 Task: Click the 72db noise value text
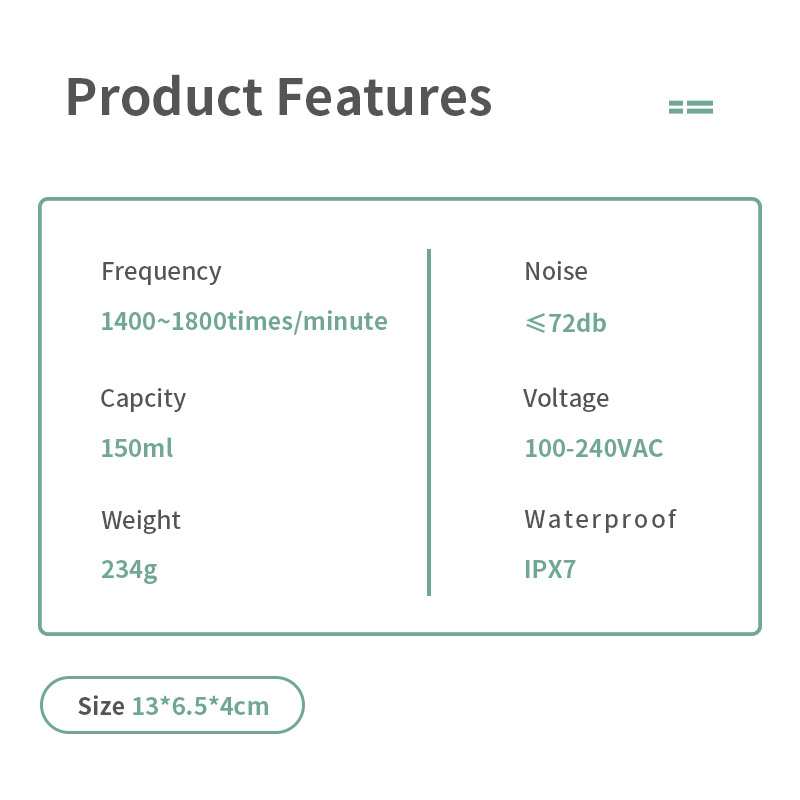577,323
